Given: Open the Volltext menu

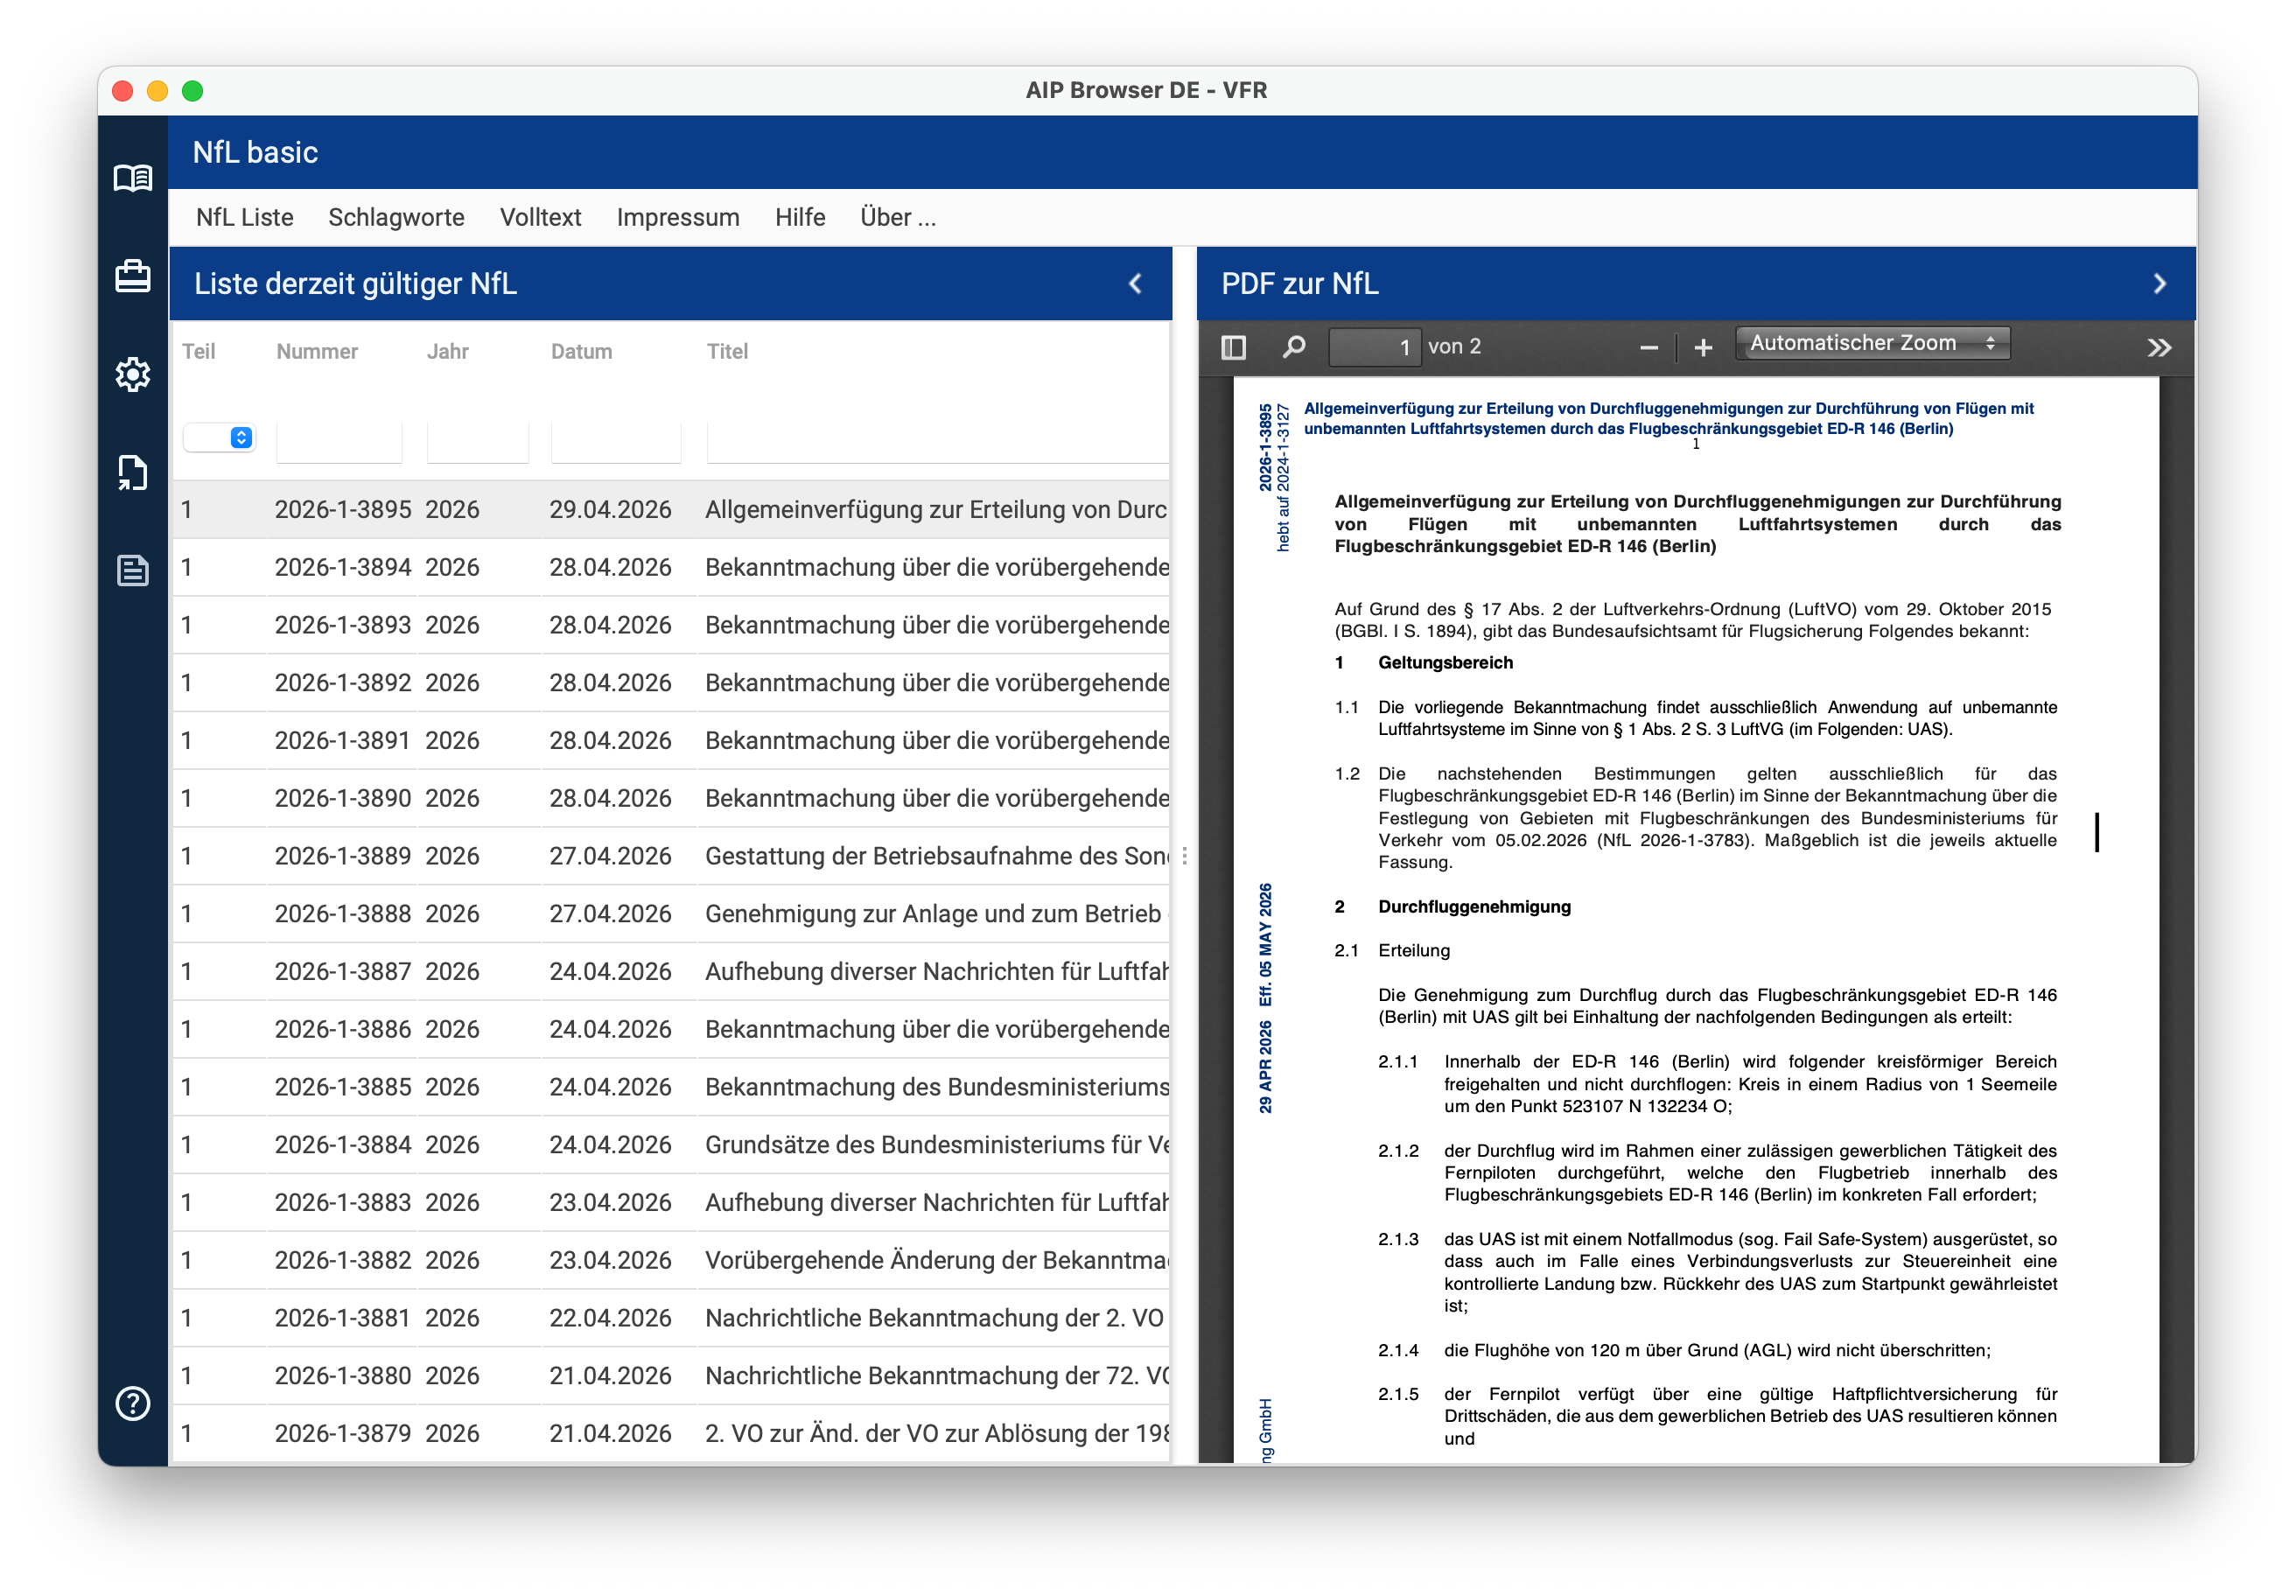Looking at the screenshot, I should (x=540, y=217).
